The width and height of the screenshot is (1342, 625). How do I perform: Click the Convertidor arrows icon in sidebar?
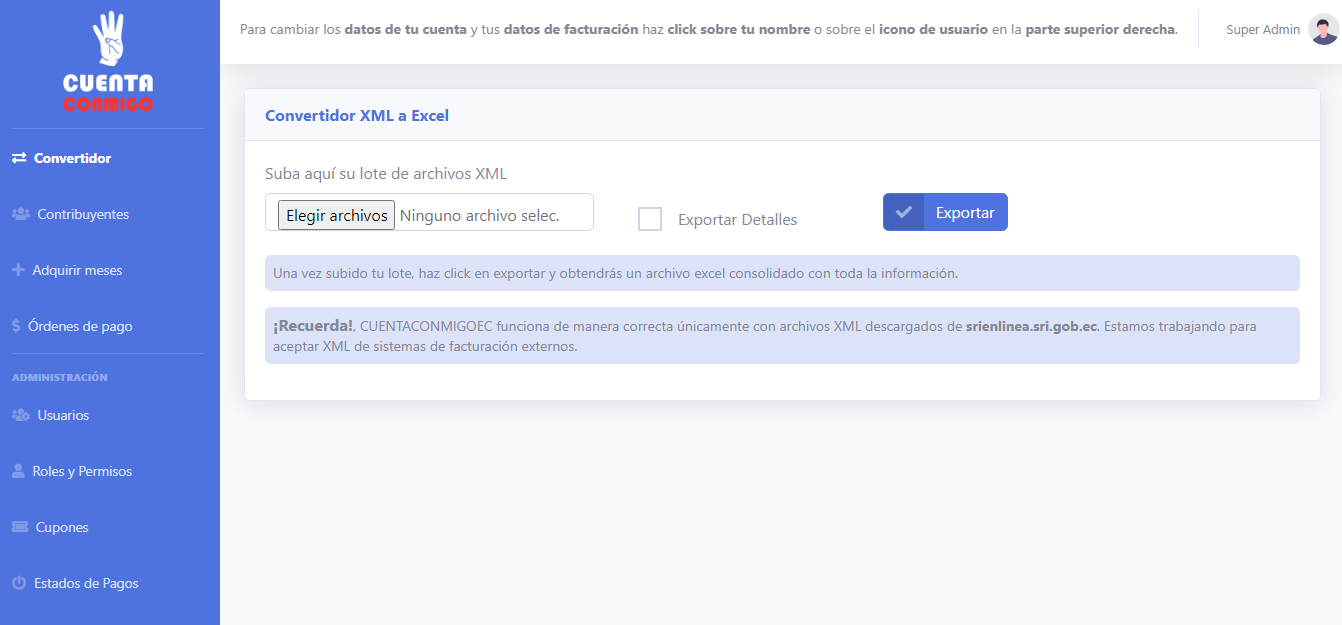pyautogui.click(x=19, y=158)
